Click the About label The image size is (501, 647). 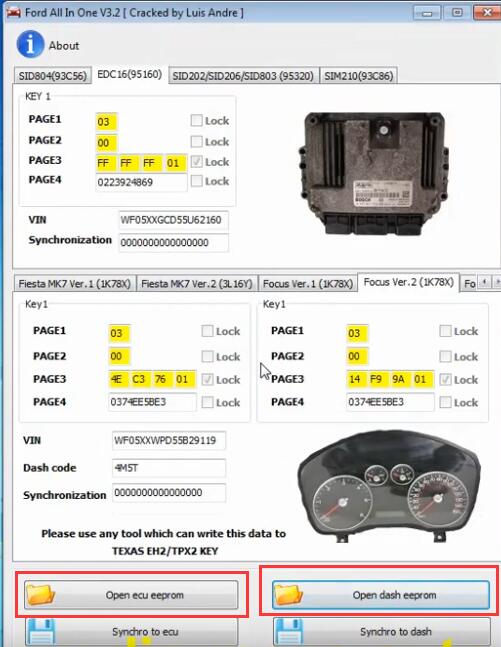(64, 45)
